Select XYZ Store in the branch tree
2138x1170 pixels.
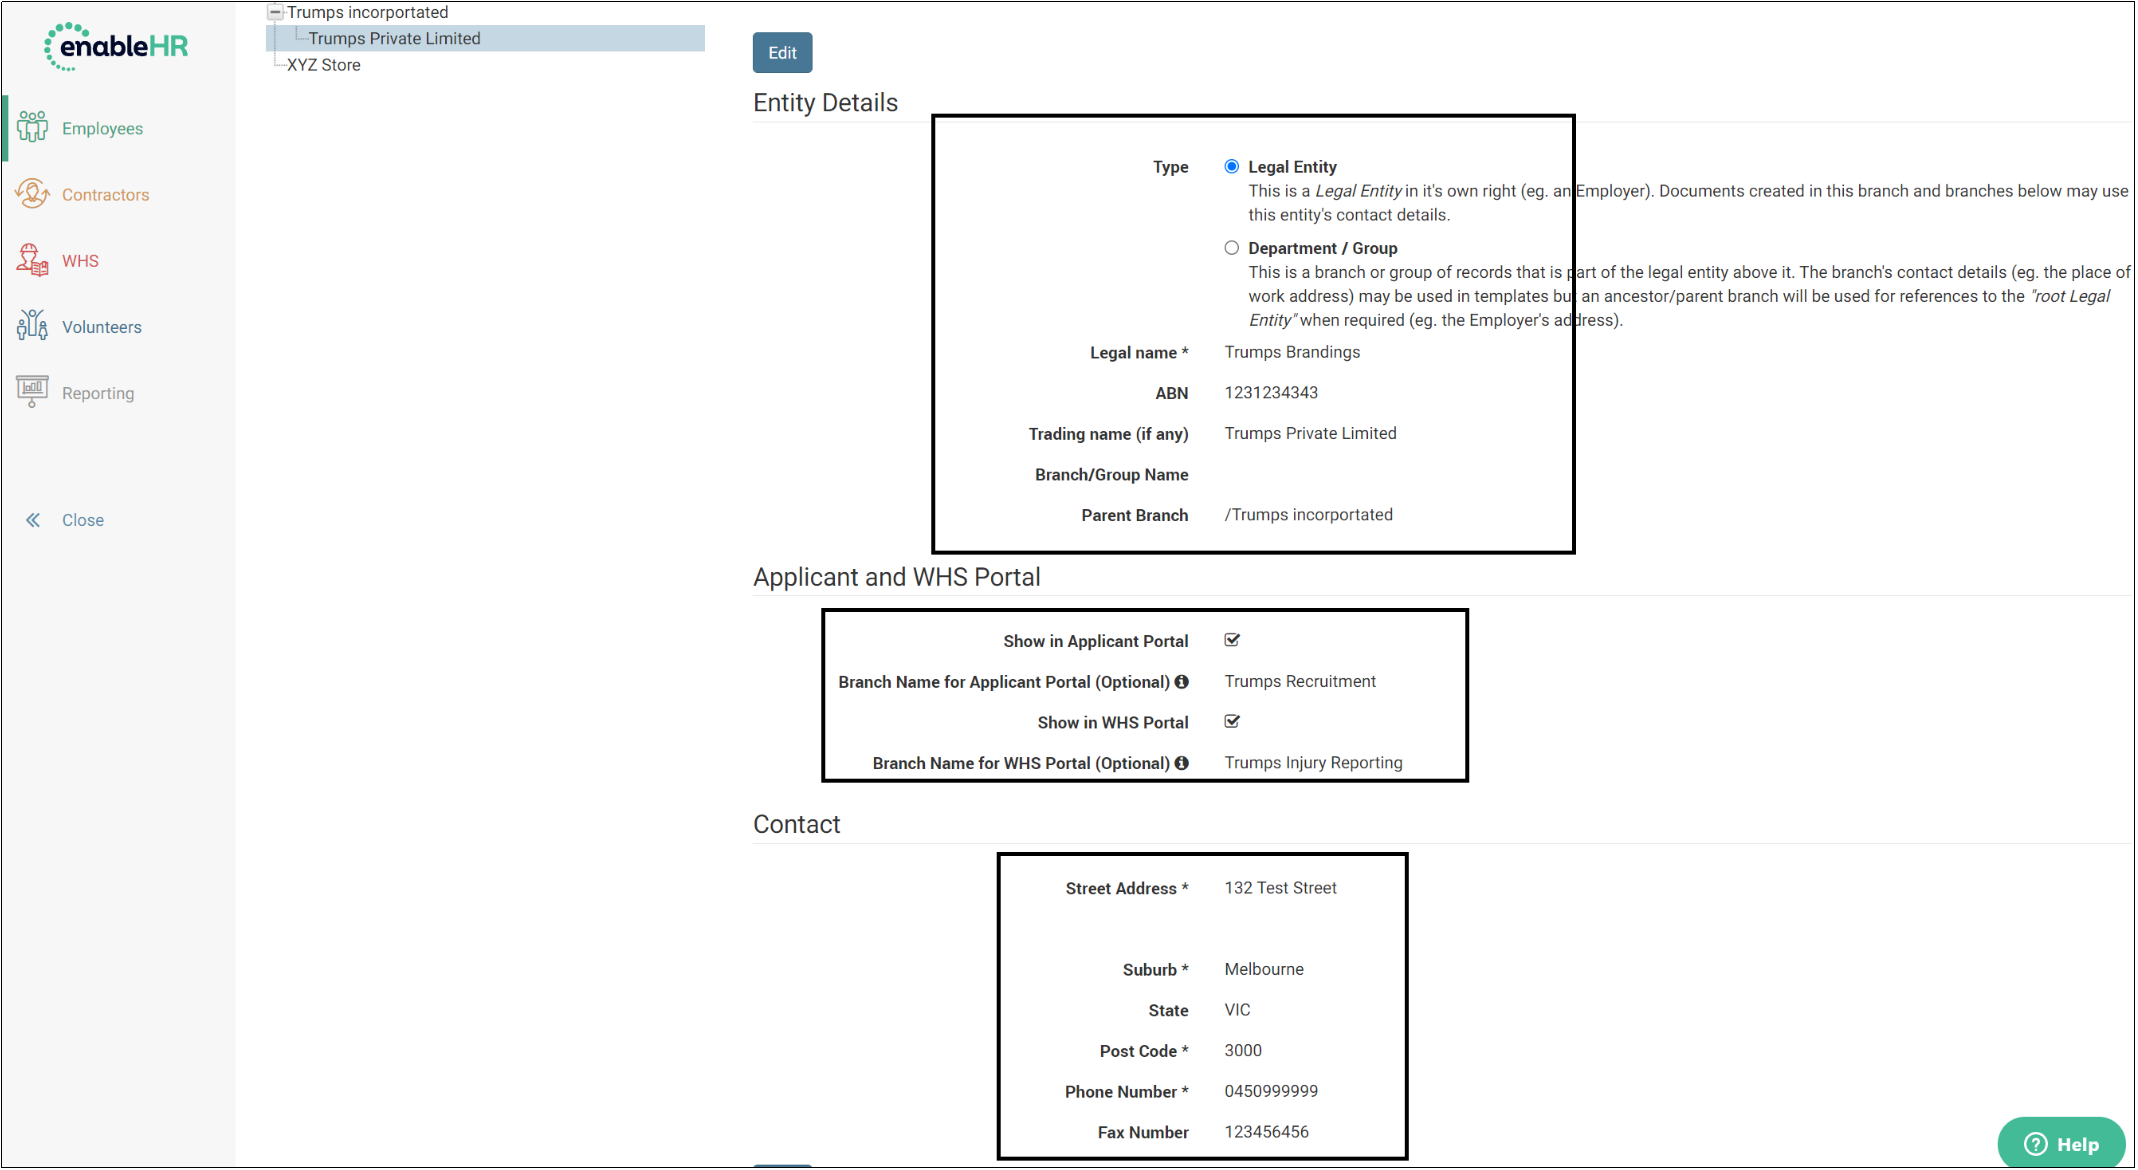pyautogui.click(x=324, y=65)
